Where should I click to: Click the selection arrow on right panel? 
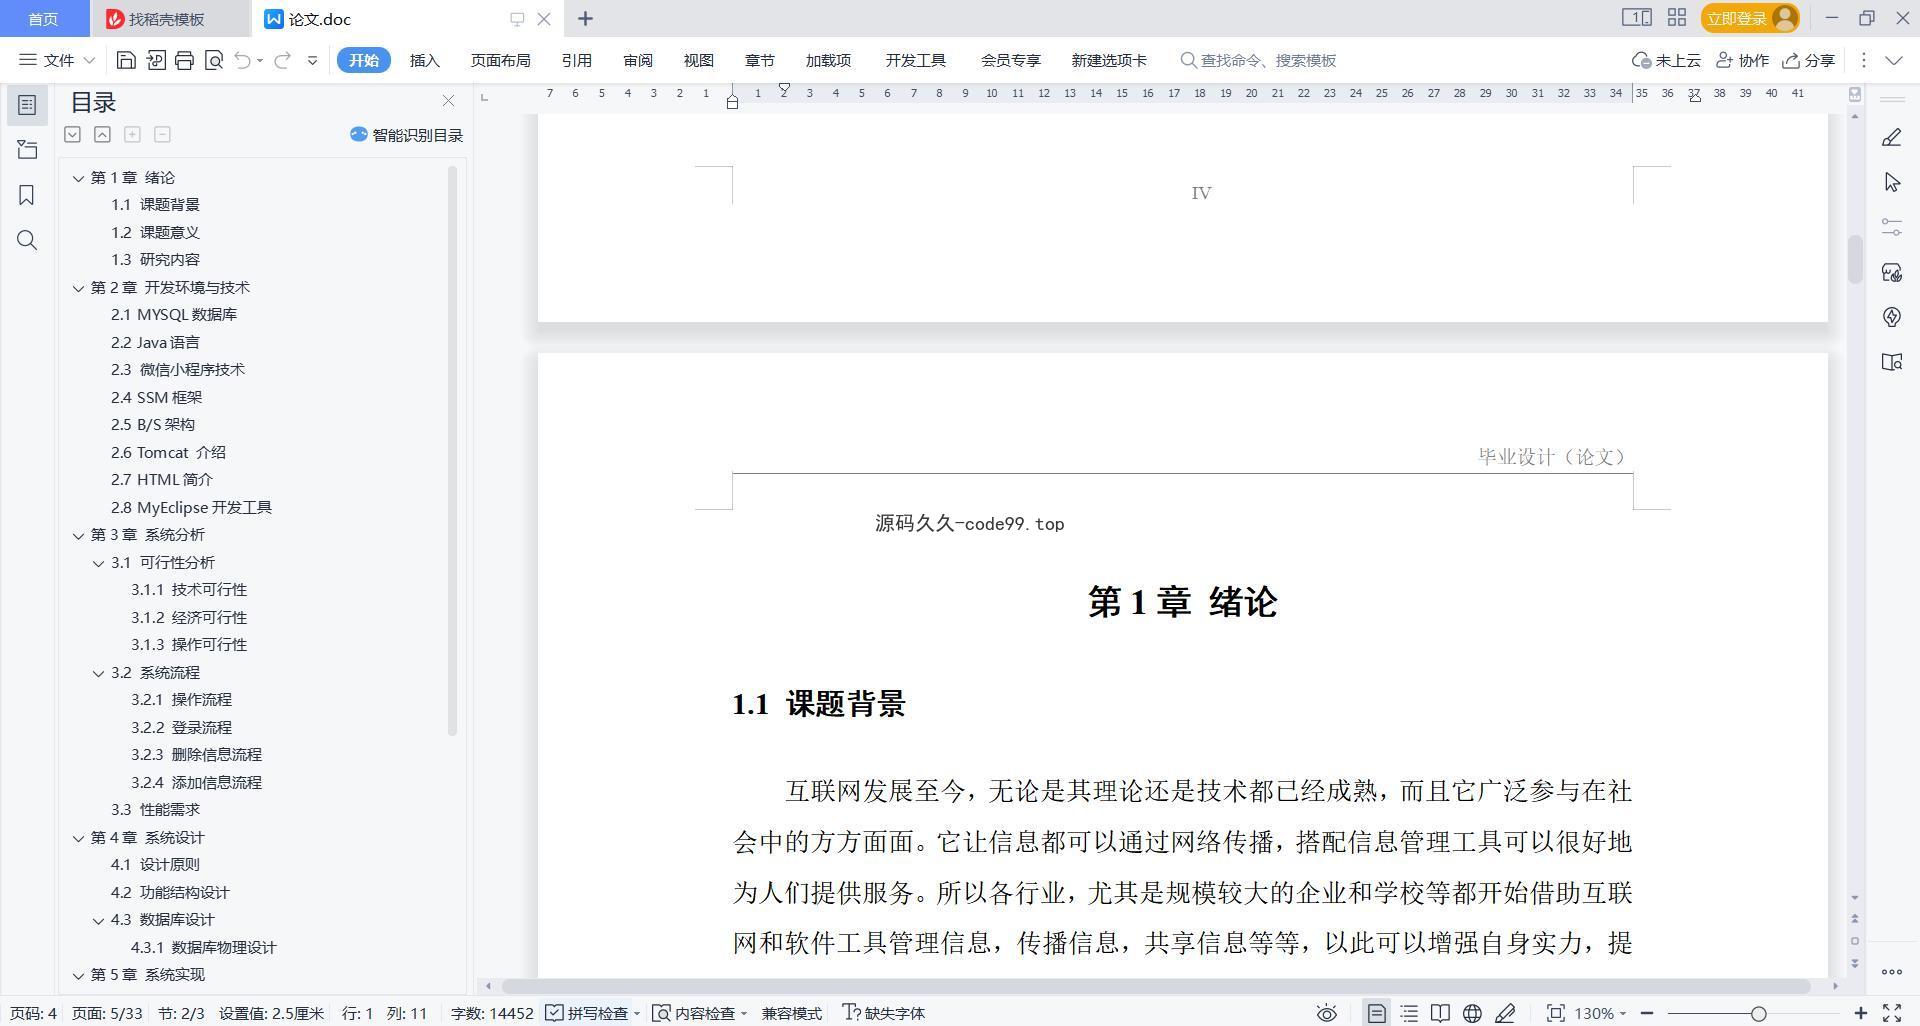point(1892,182)
